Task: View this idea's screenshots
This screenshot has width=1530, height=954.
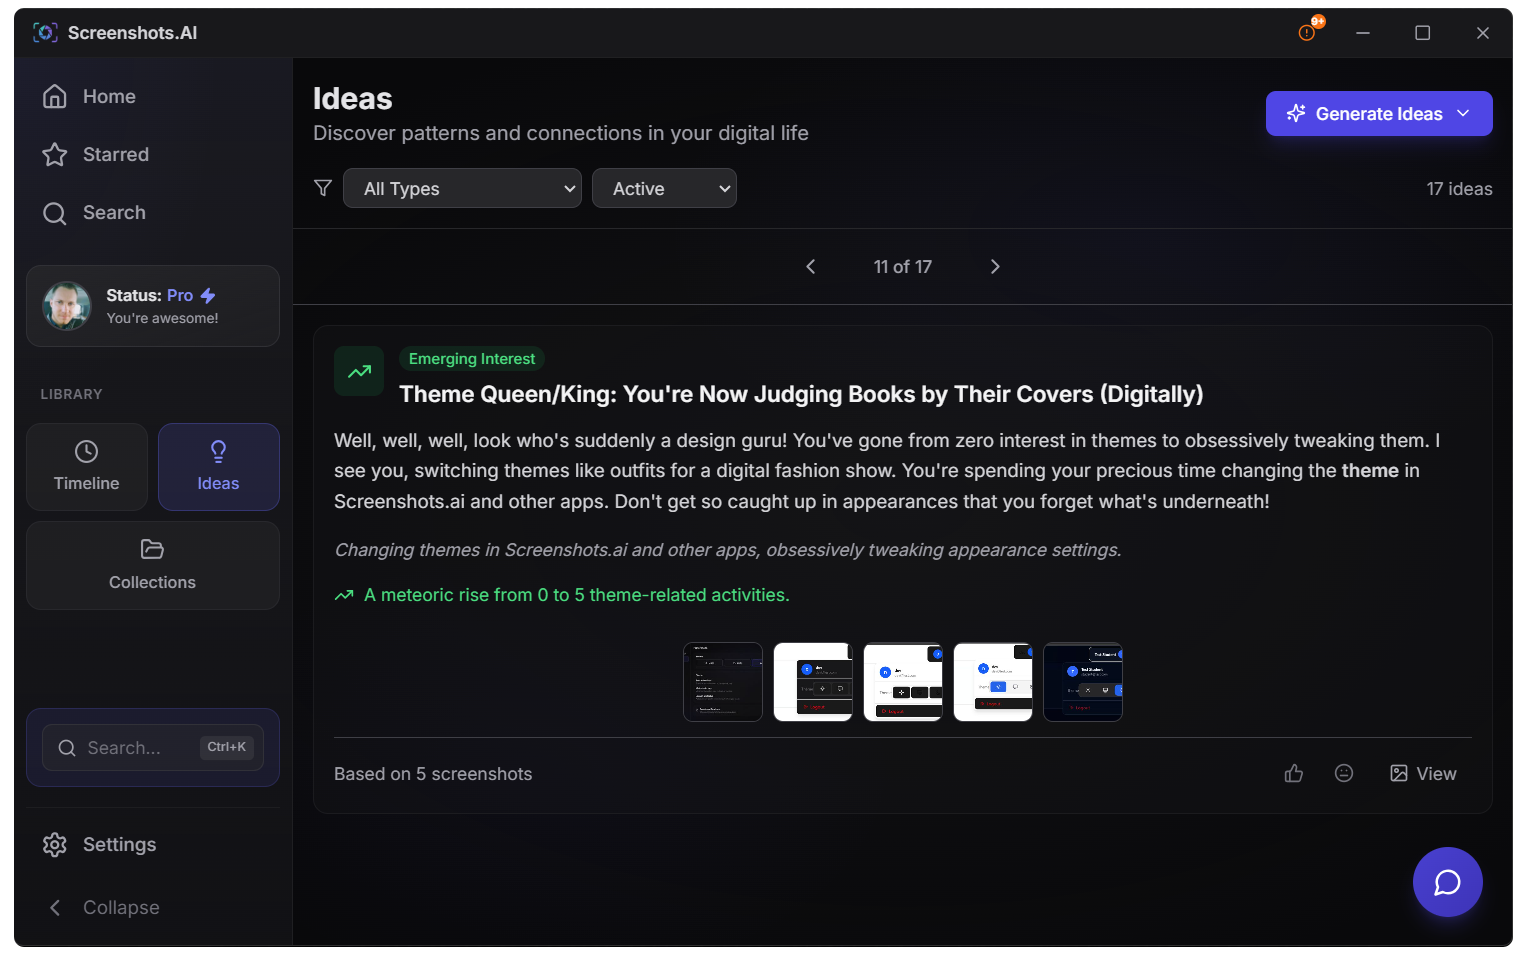Action: [1423, 773]
